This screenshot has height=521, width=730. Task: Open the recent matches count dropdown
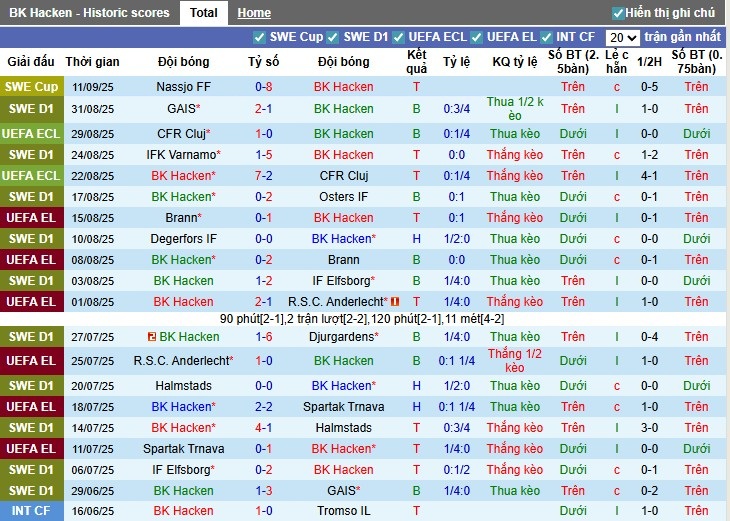click(623, 37)
